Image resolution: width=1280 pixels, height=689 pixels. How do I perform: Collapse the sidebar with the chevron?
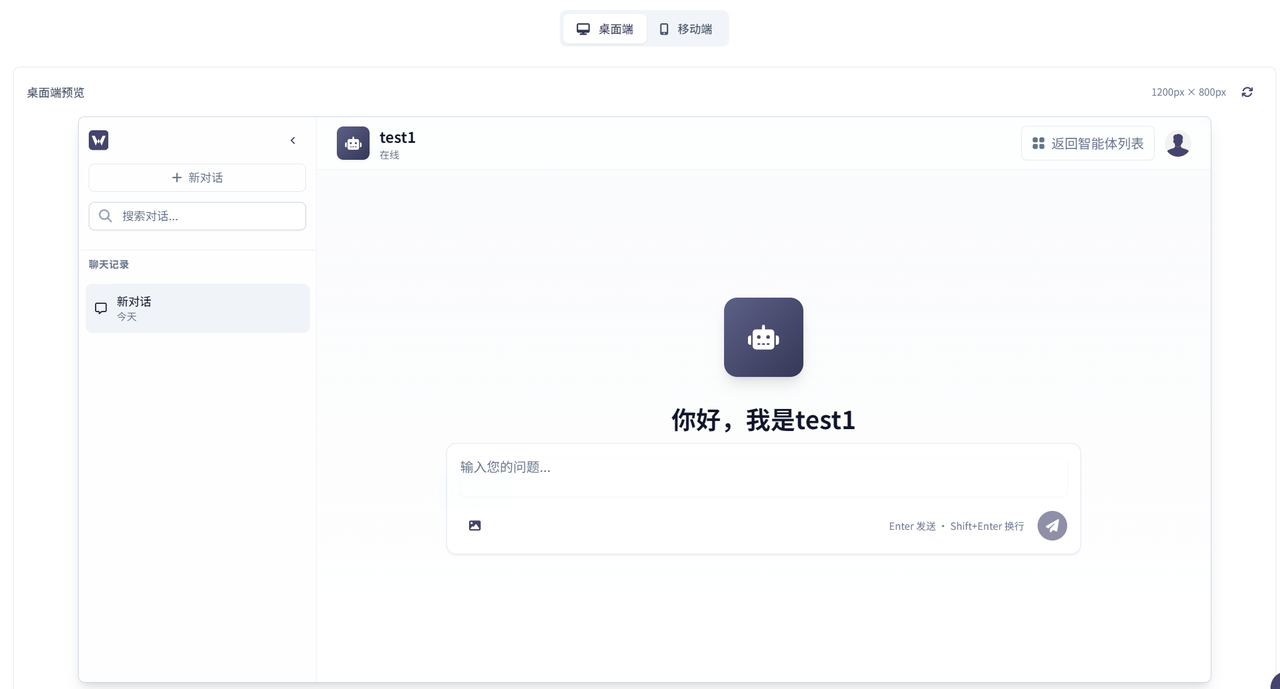293,140
